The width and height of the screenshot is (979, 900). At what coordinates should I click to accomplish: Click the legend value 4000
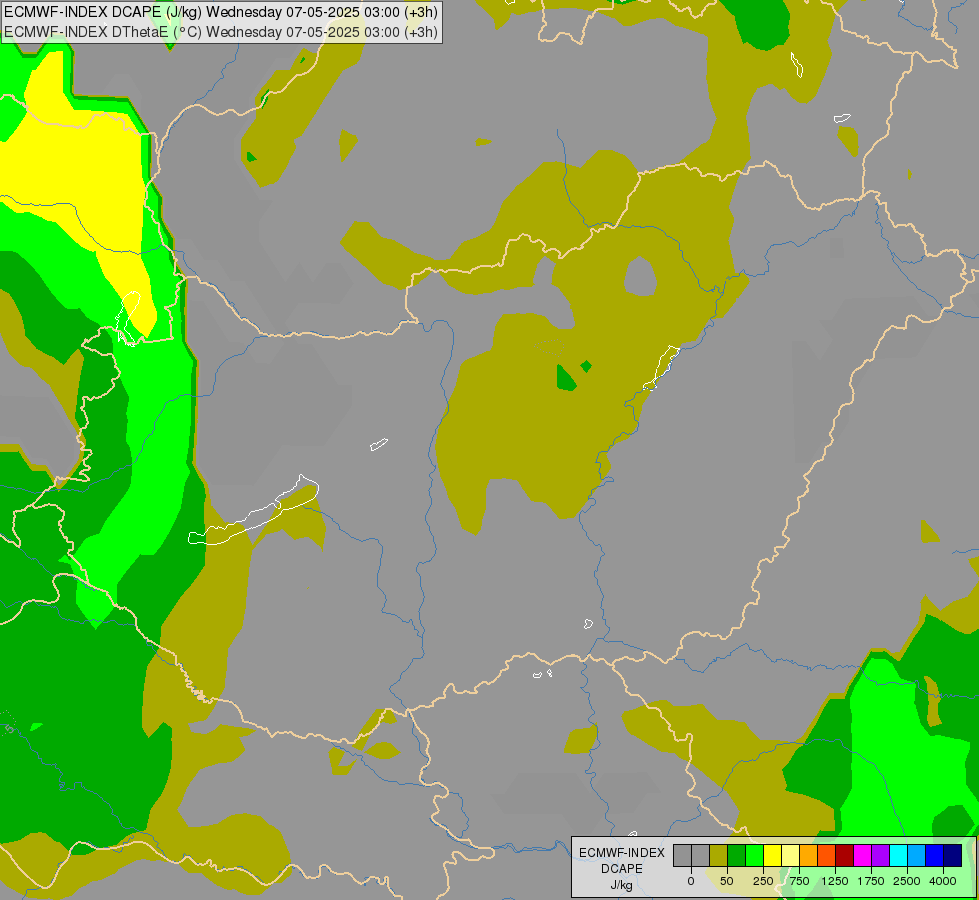pyautogui.click(x=943, y=881)
